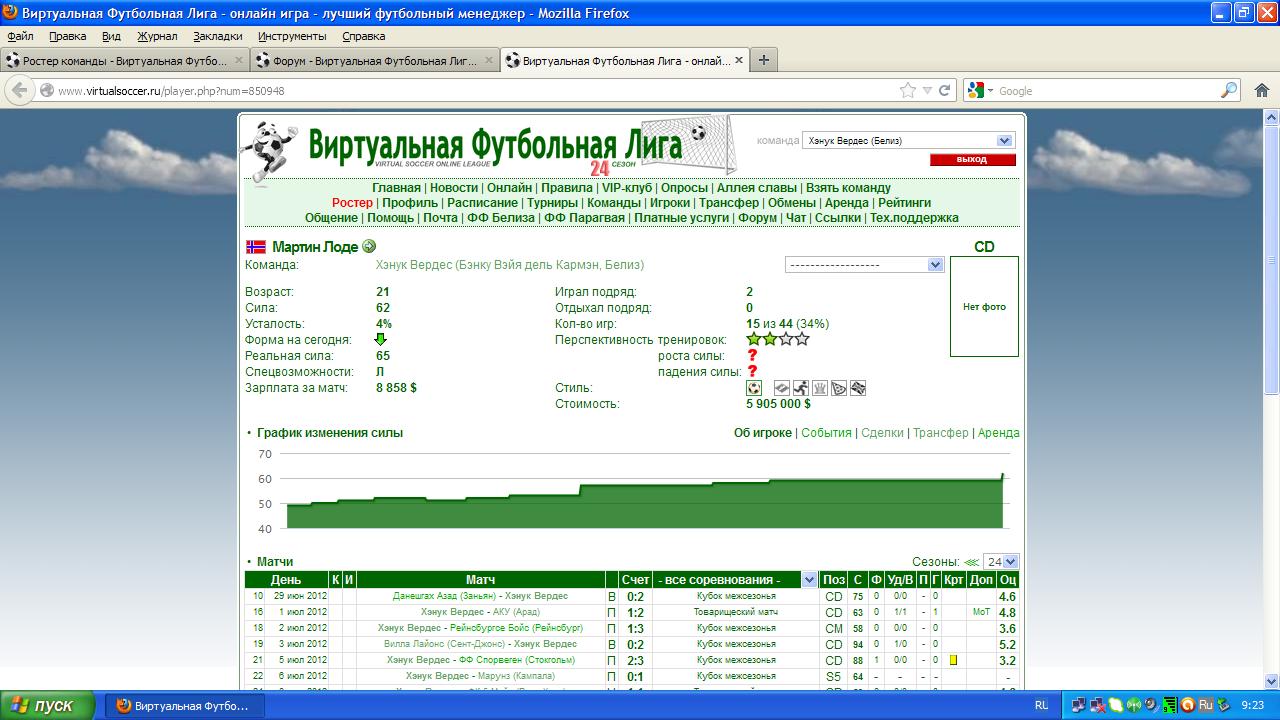Reload the page using the refresh icon
Image resolution: width=1280 pixels, height=720 pixels.
[x=945, y=90]
